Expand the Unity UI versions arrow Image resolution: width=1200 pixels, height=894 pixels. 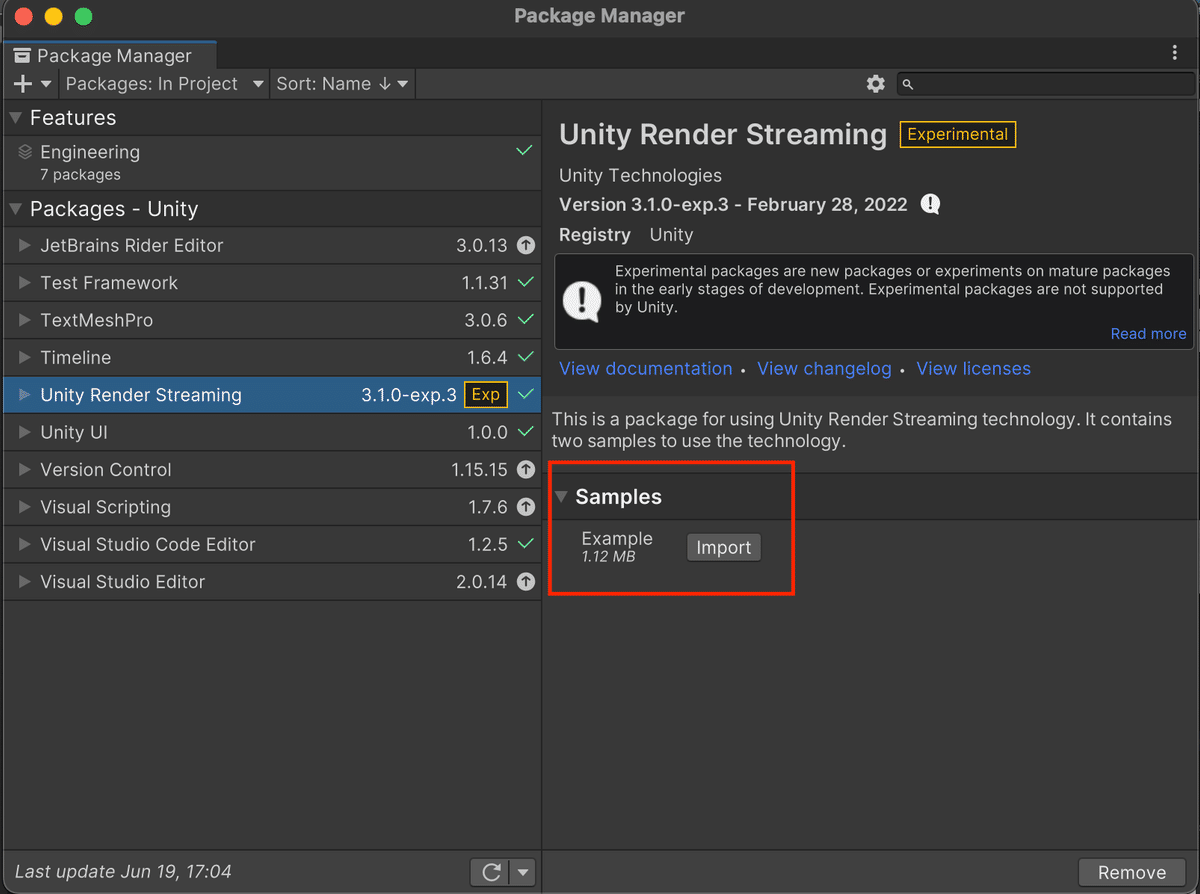point(25,432)
